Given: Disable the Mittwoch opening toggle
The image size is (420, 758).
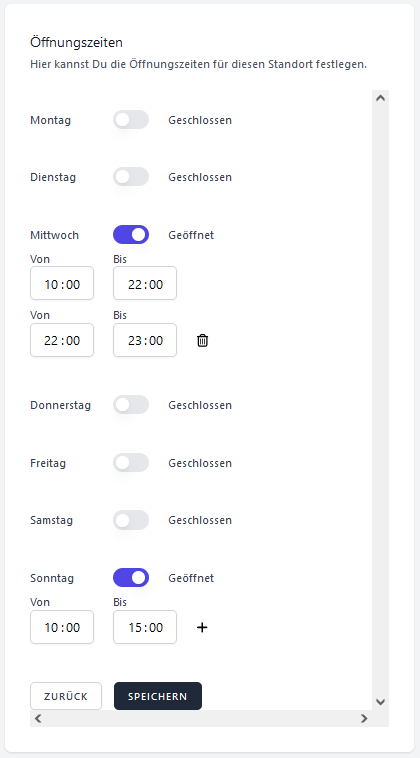Looking at the screenshot, I should (x=131, y=235).
